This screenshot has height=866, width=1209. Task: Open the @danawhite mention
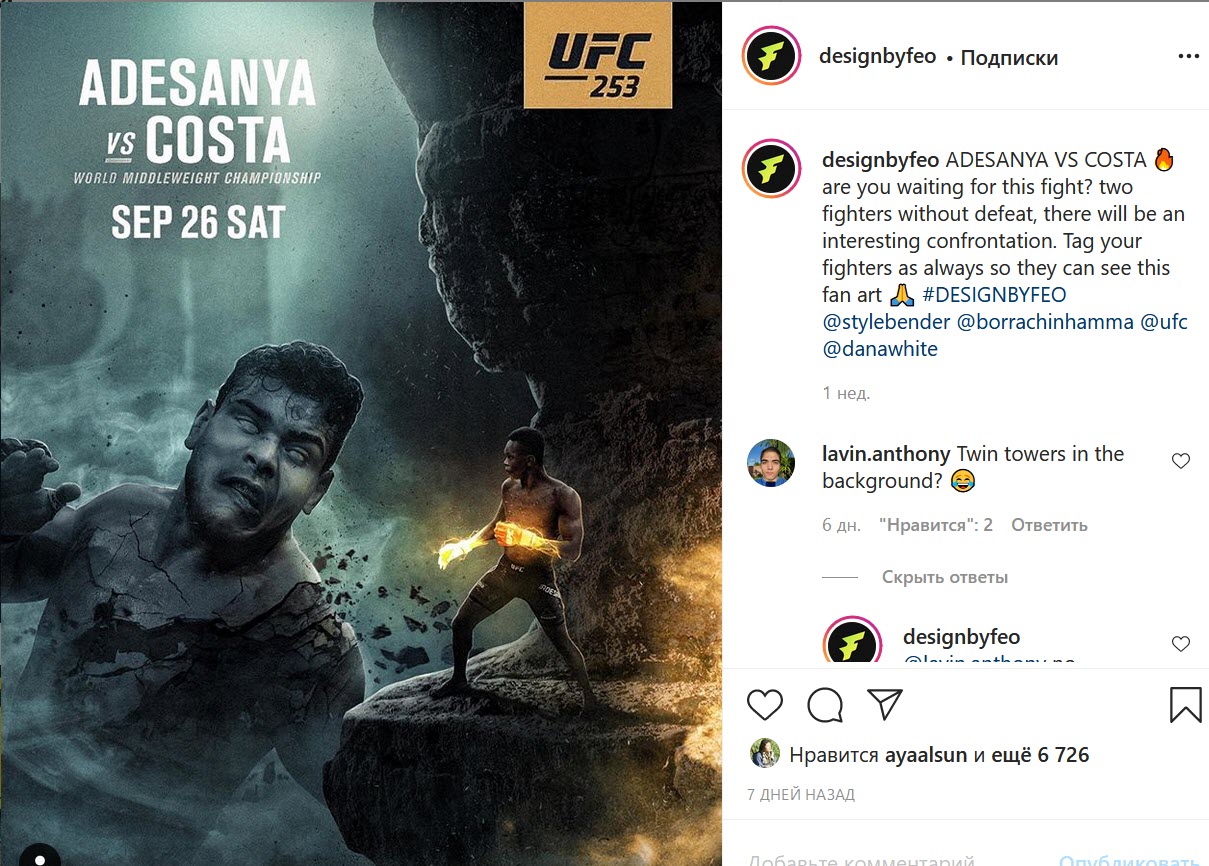pyautogui.click(x=880, y=350)
